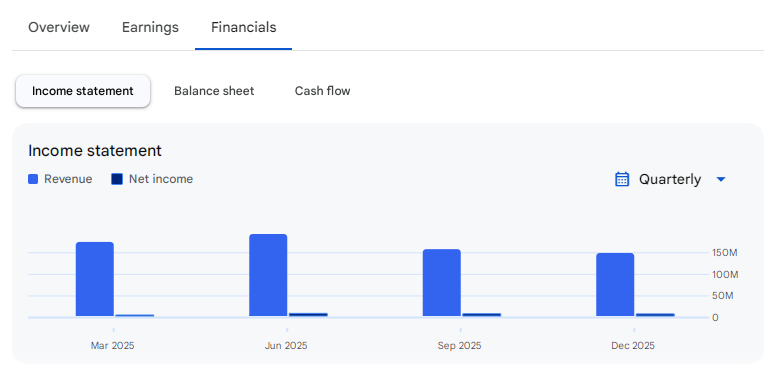The image size is (777, 374).
Task: Select the Dec 2025 net income bar
Action: pos(655,315)
